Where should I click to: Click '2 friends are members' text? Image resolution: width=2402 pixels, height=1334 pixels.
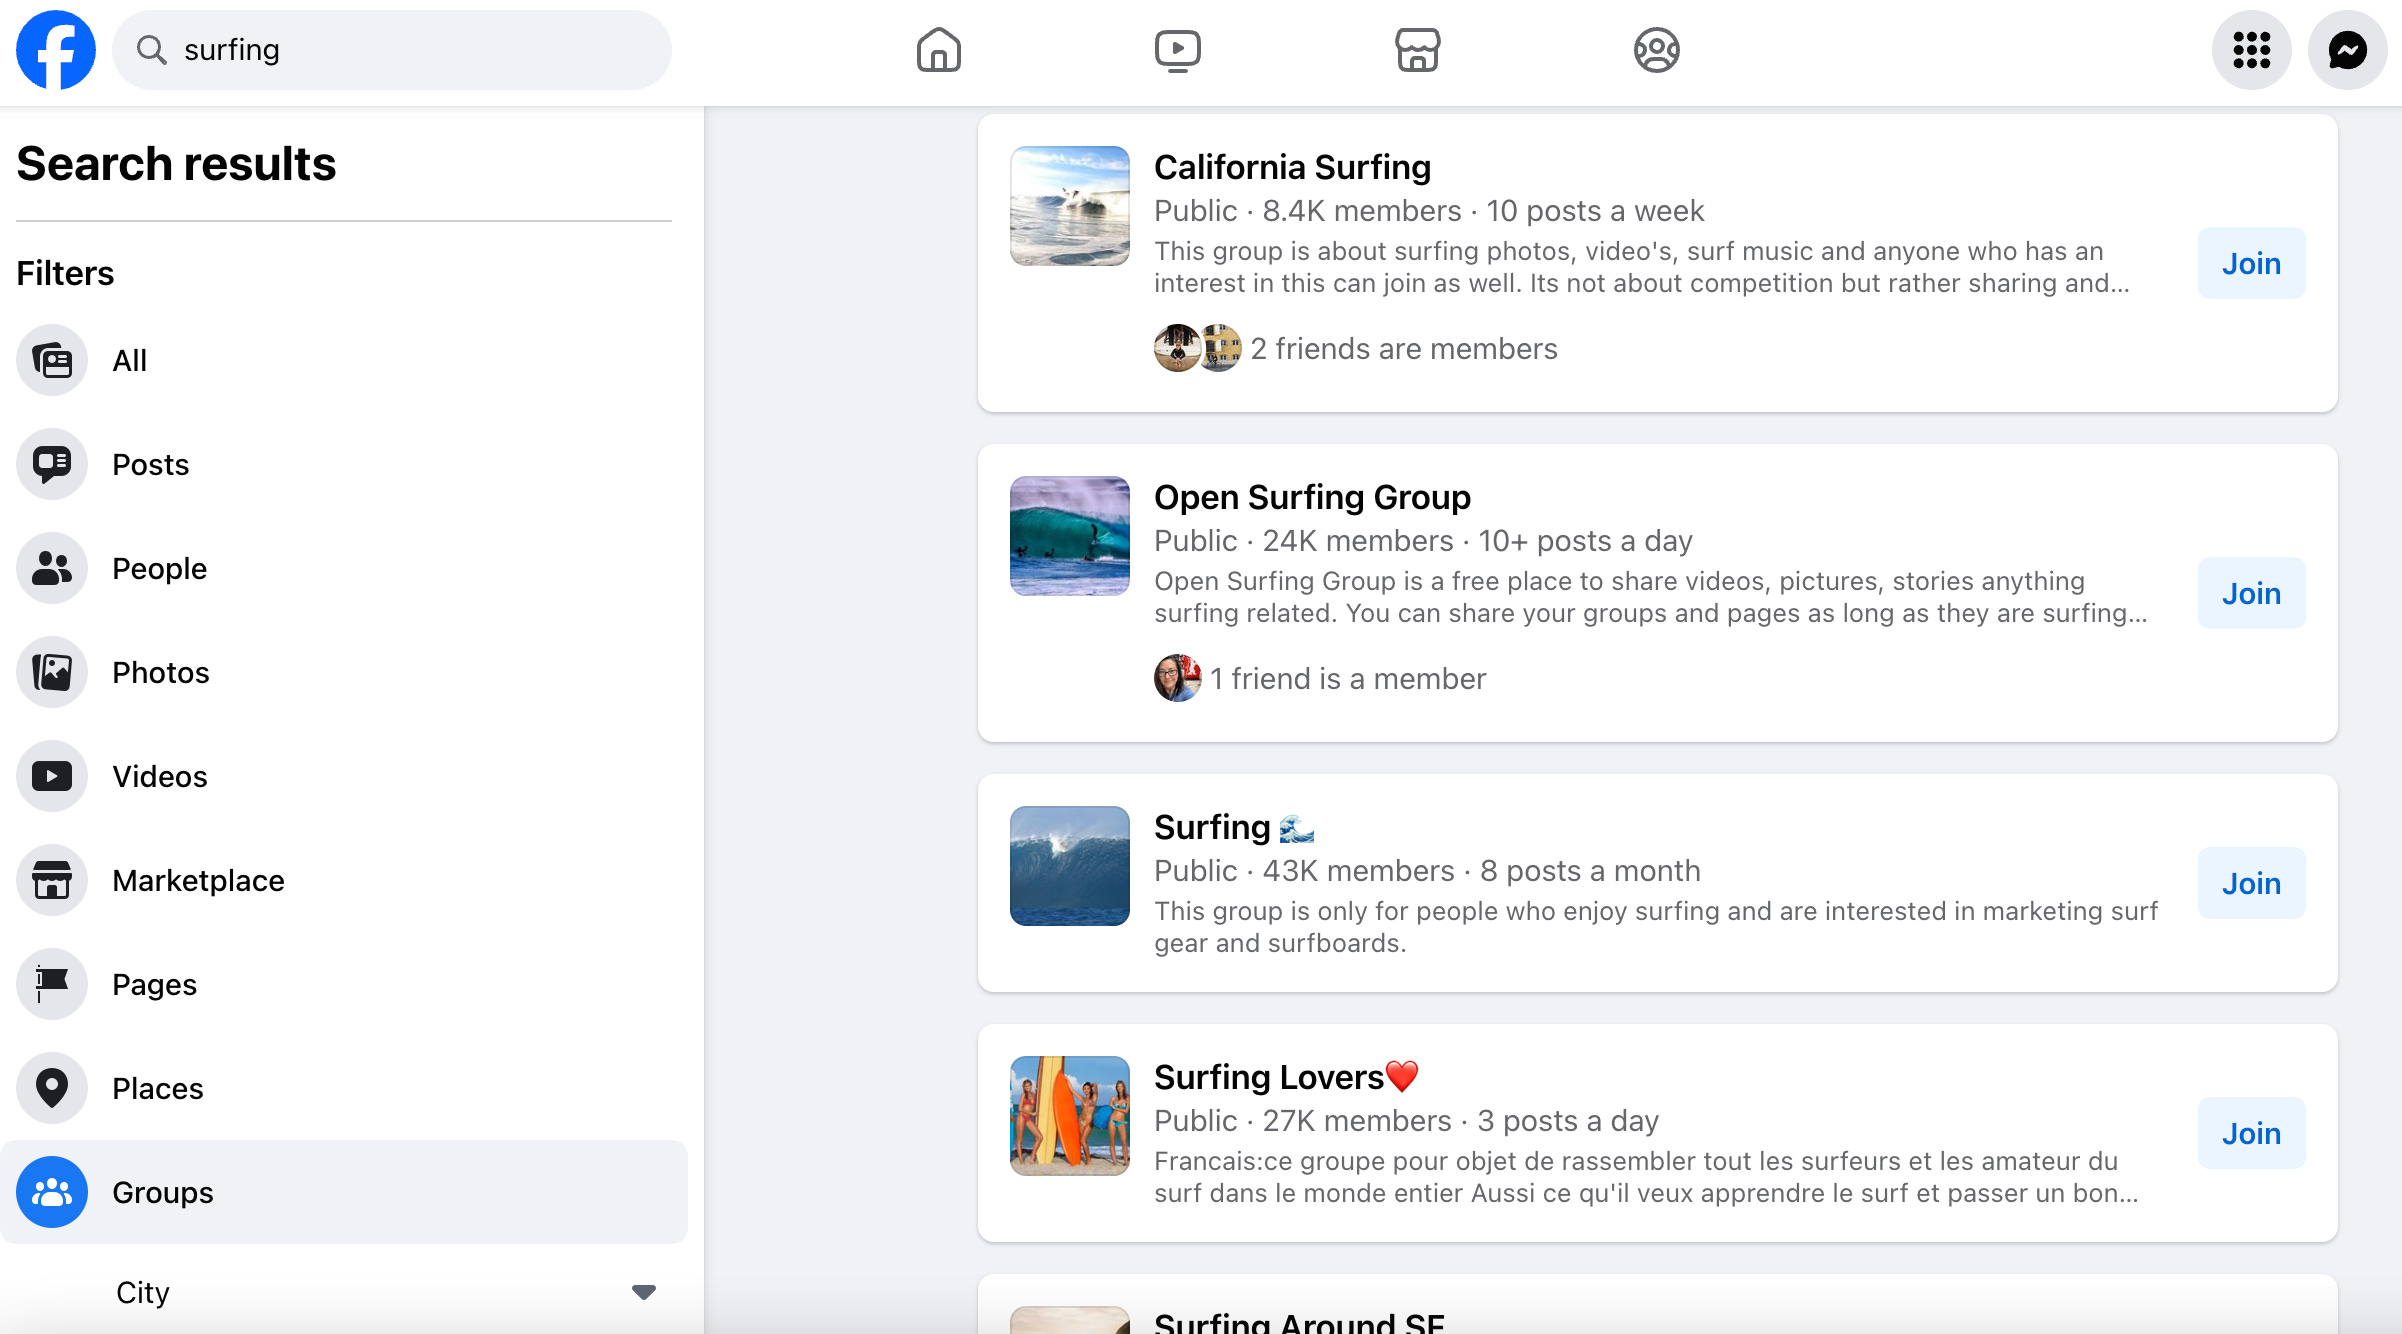click(1404, 348)
